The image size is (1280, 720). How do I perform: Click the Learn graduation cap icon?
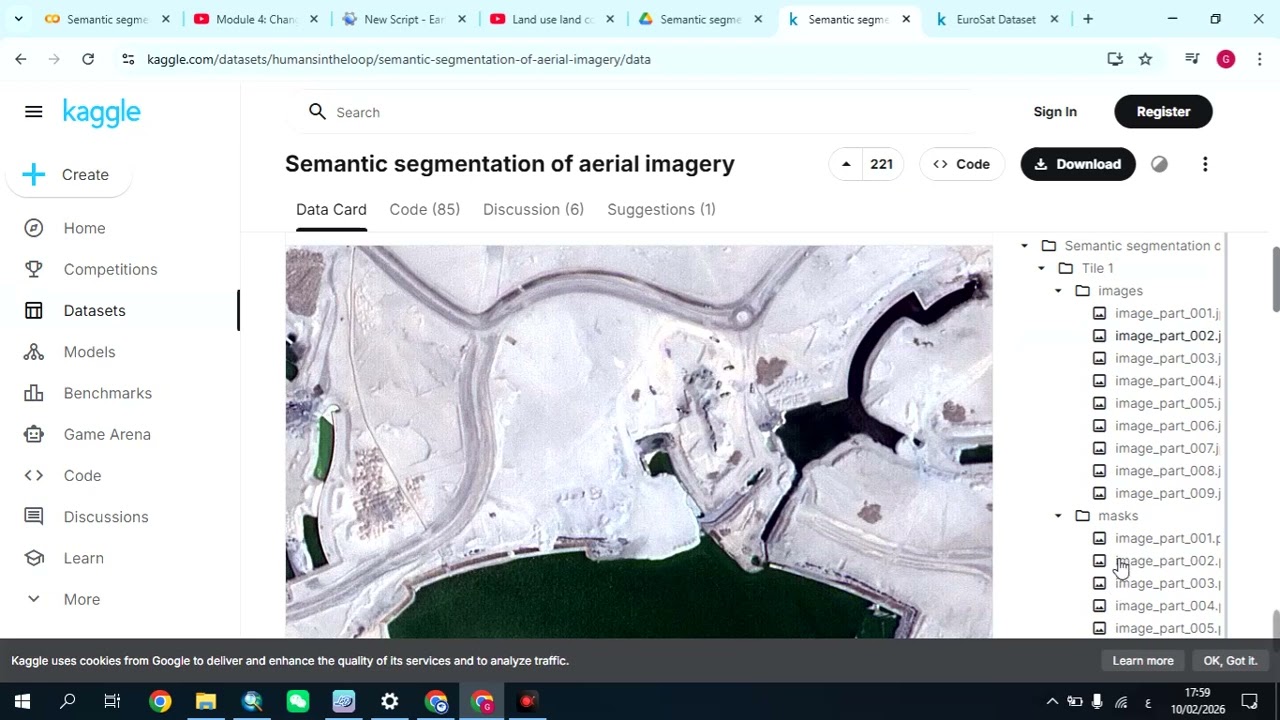(x=34, y=558)
